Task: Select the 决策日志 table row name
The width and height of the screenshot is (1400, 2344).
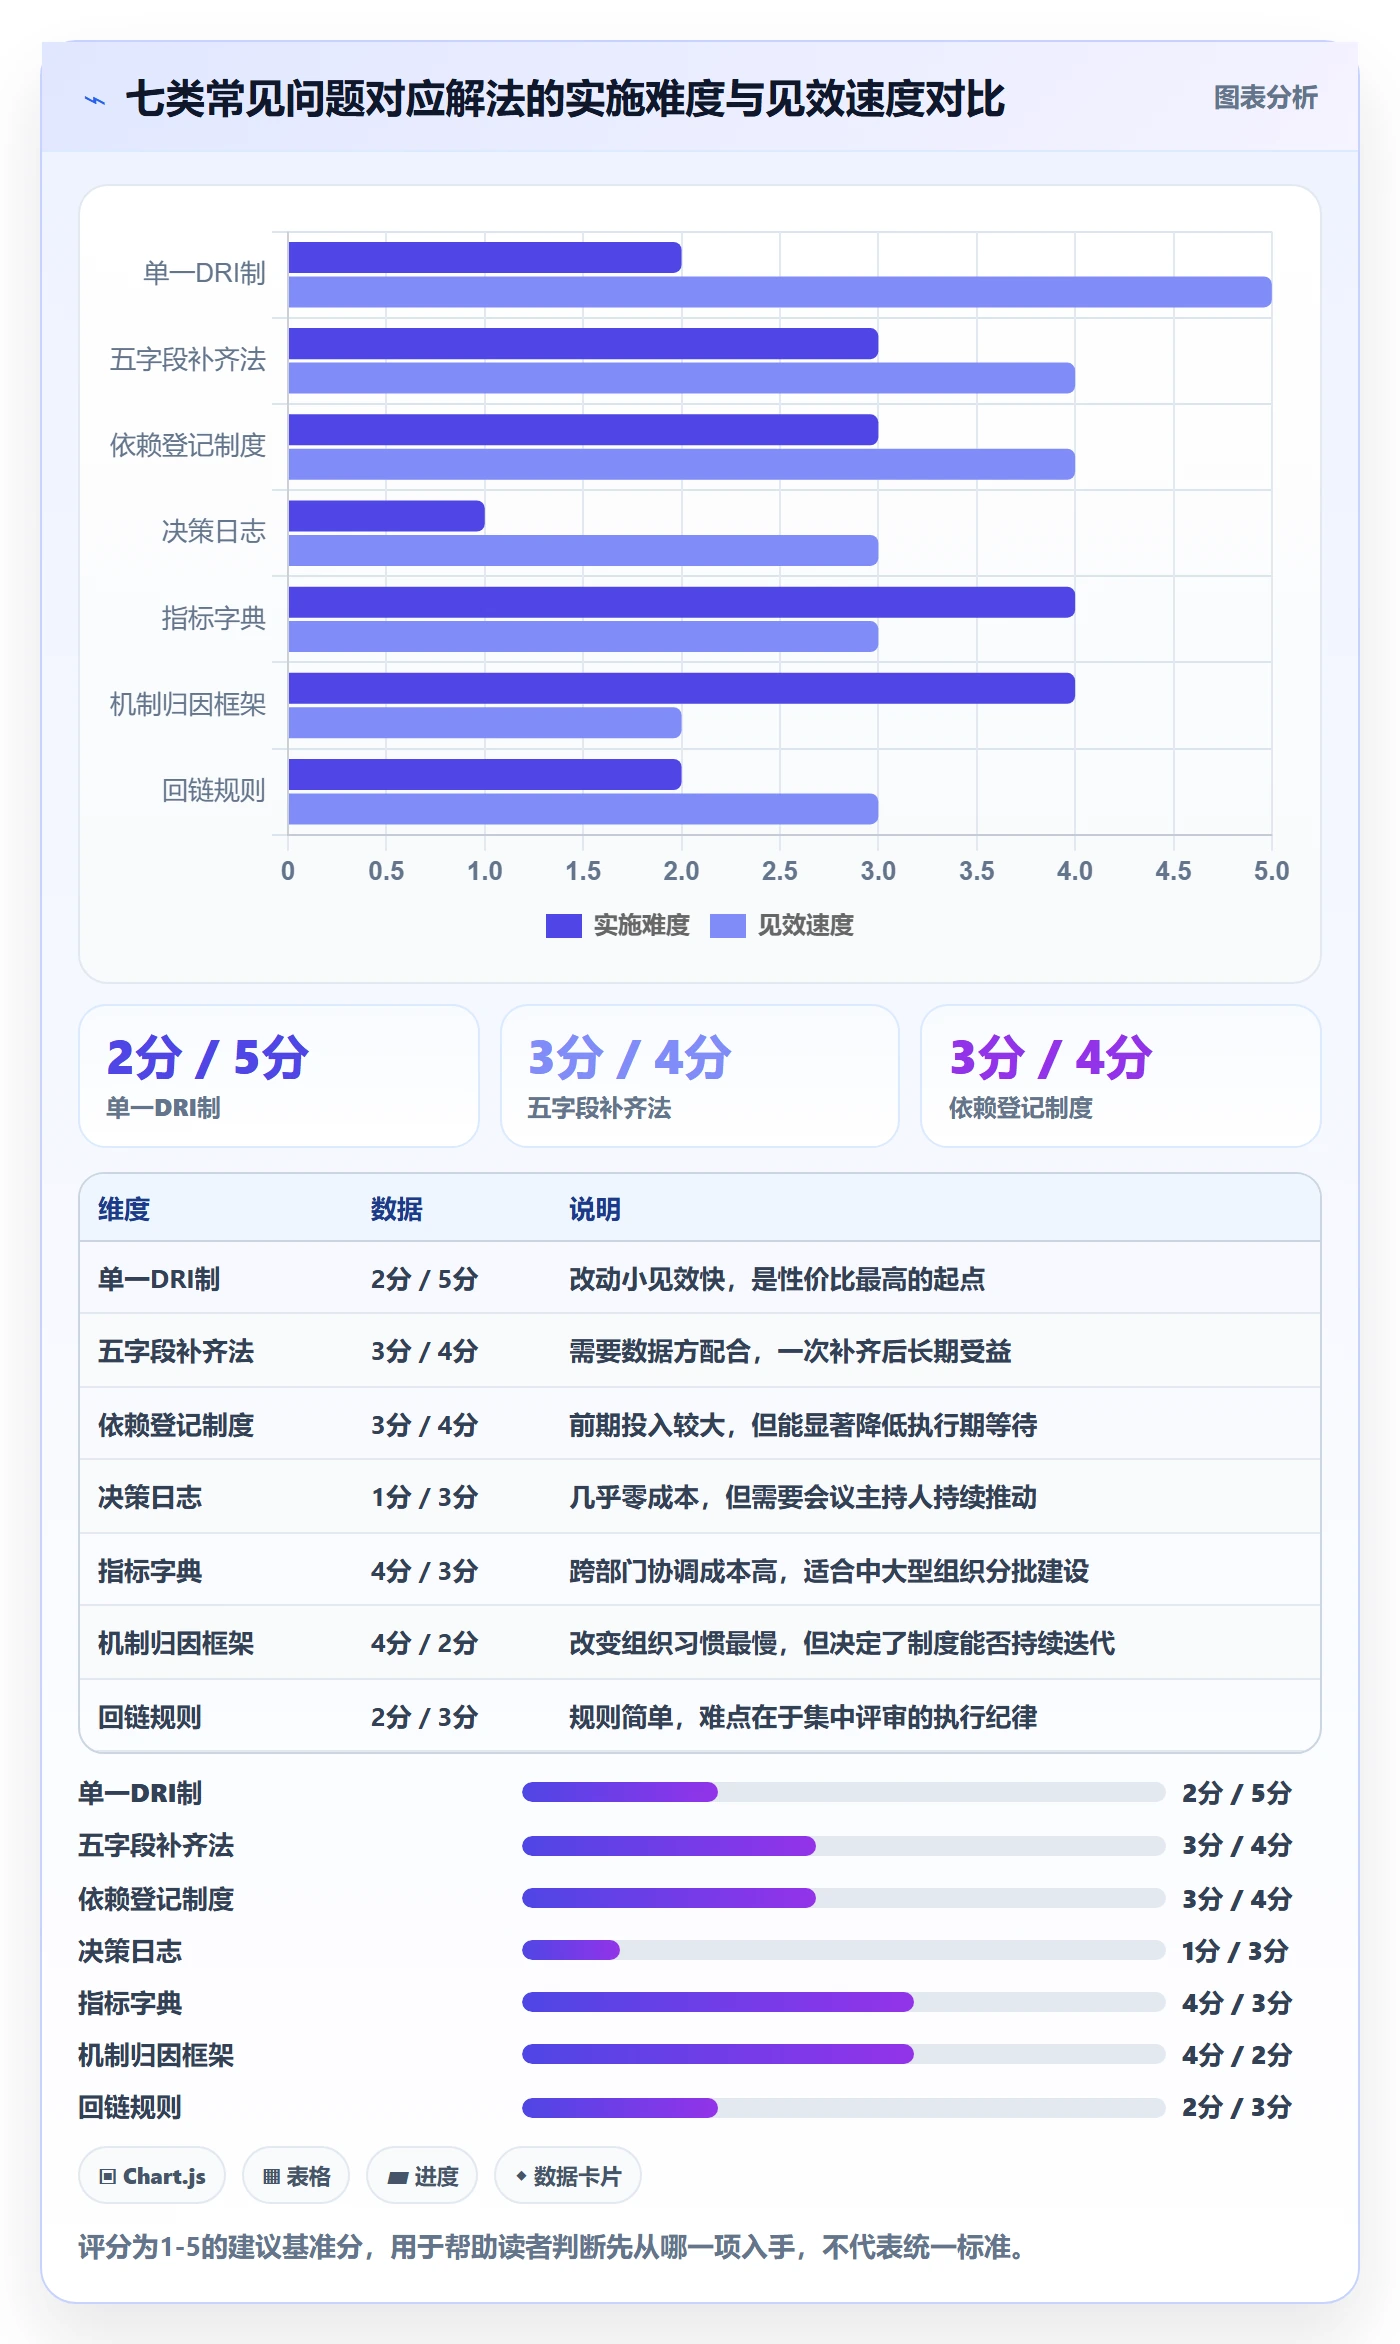Action: (x=150, y=1497)
